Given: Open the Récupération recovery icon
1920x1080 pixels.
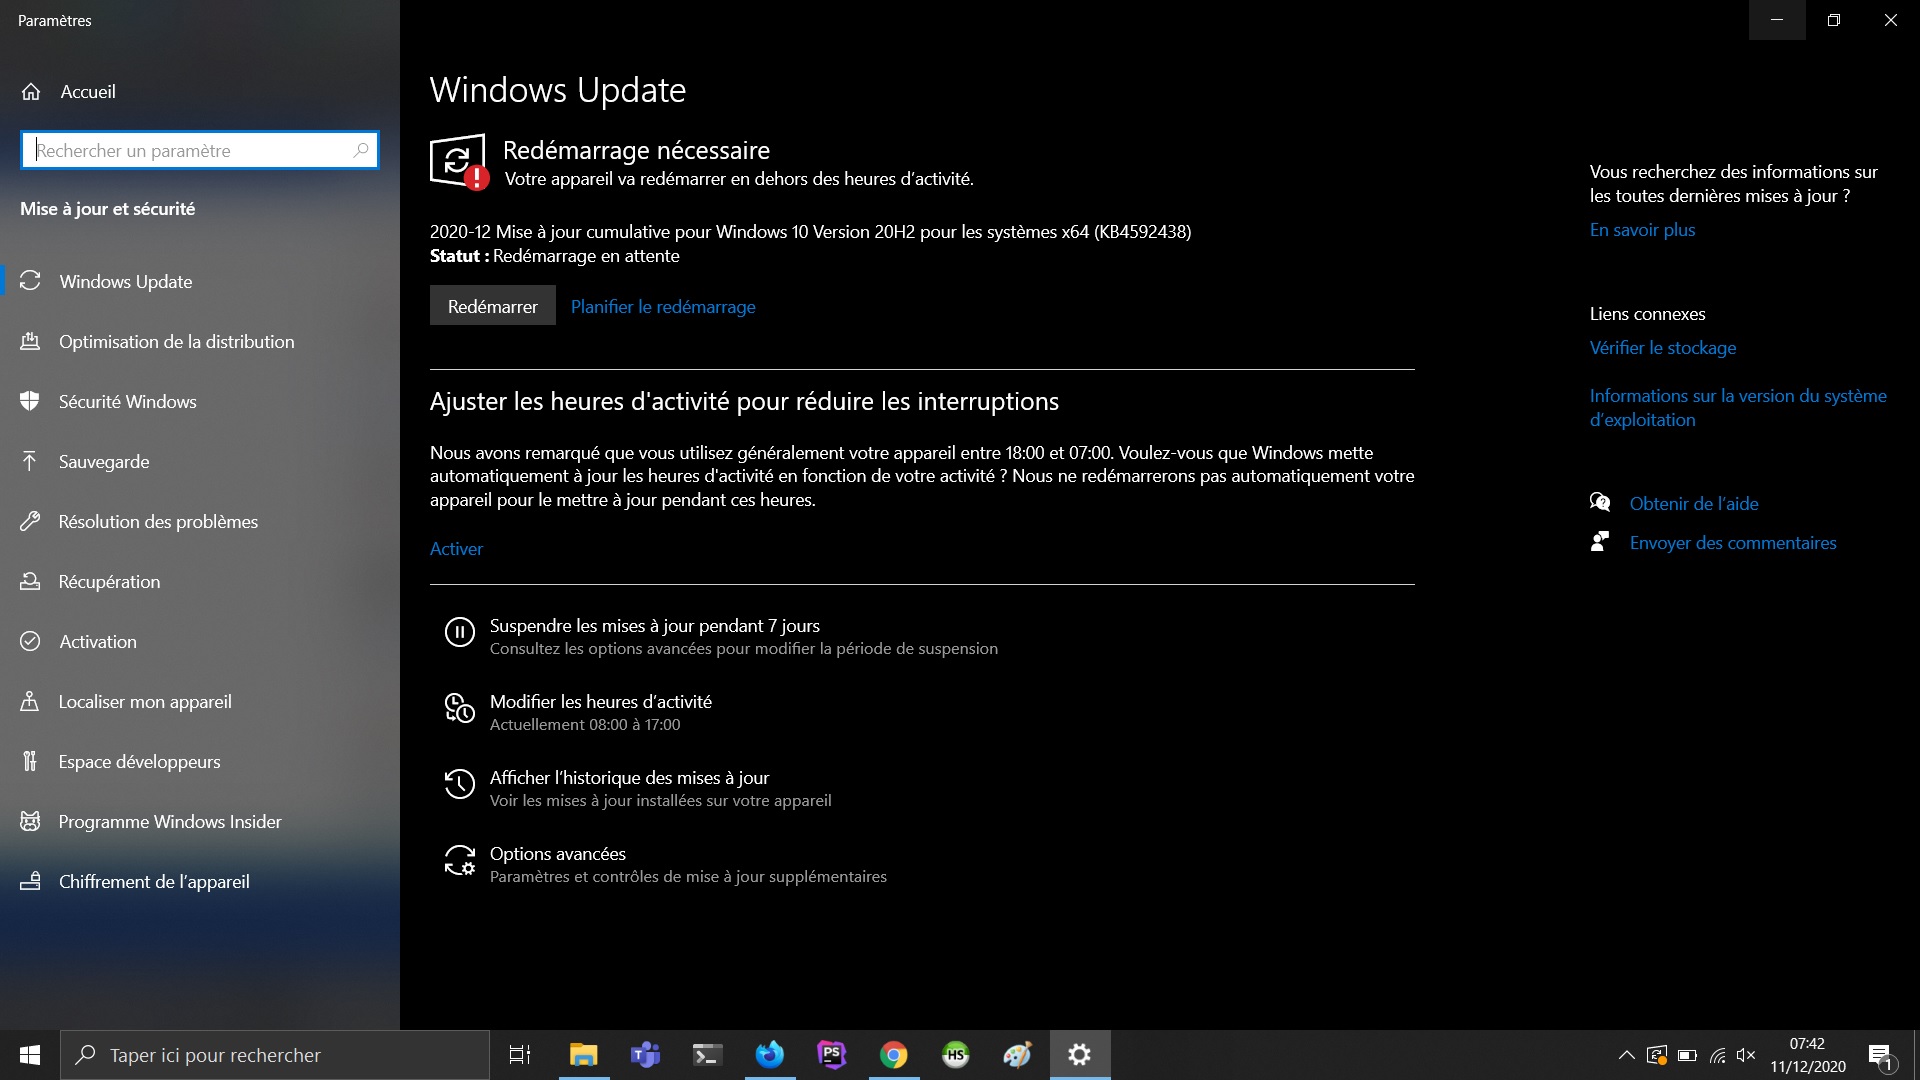Looking at the screenshot, I should pyautogui.click(x=30, y=582).
